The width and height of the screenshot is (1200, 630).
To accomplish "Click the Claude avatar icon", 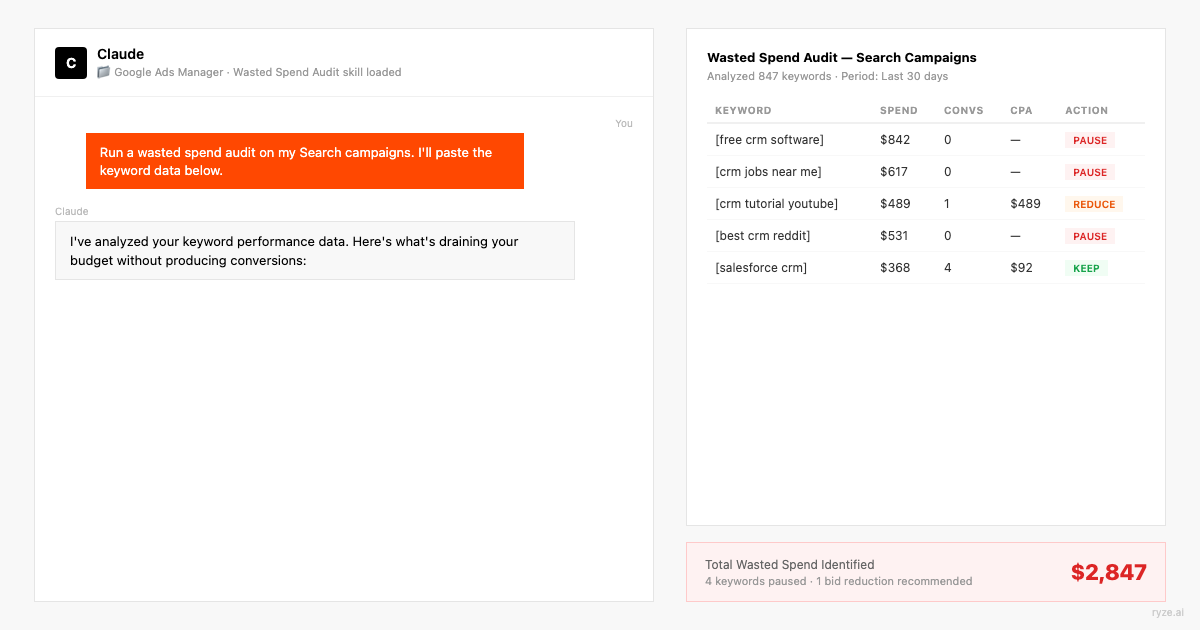I will pos(70,62).
